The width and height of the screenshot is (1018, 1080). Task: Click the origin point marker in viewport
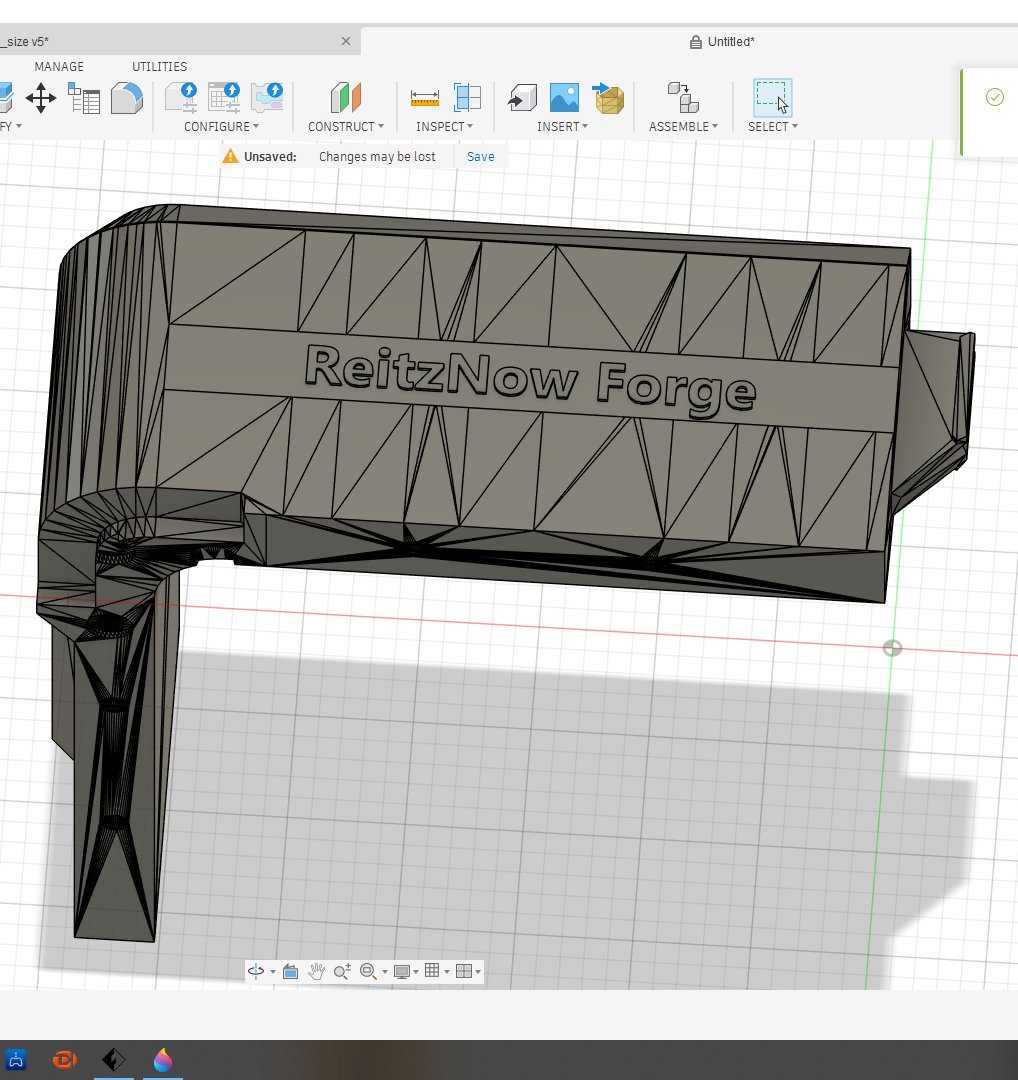point(892,648)
